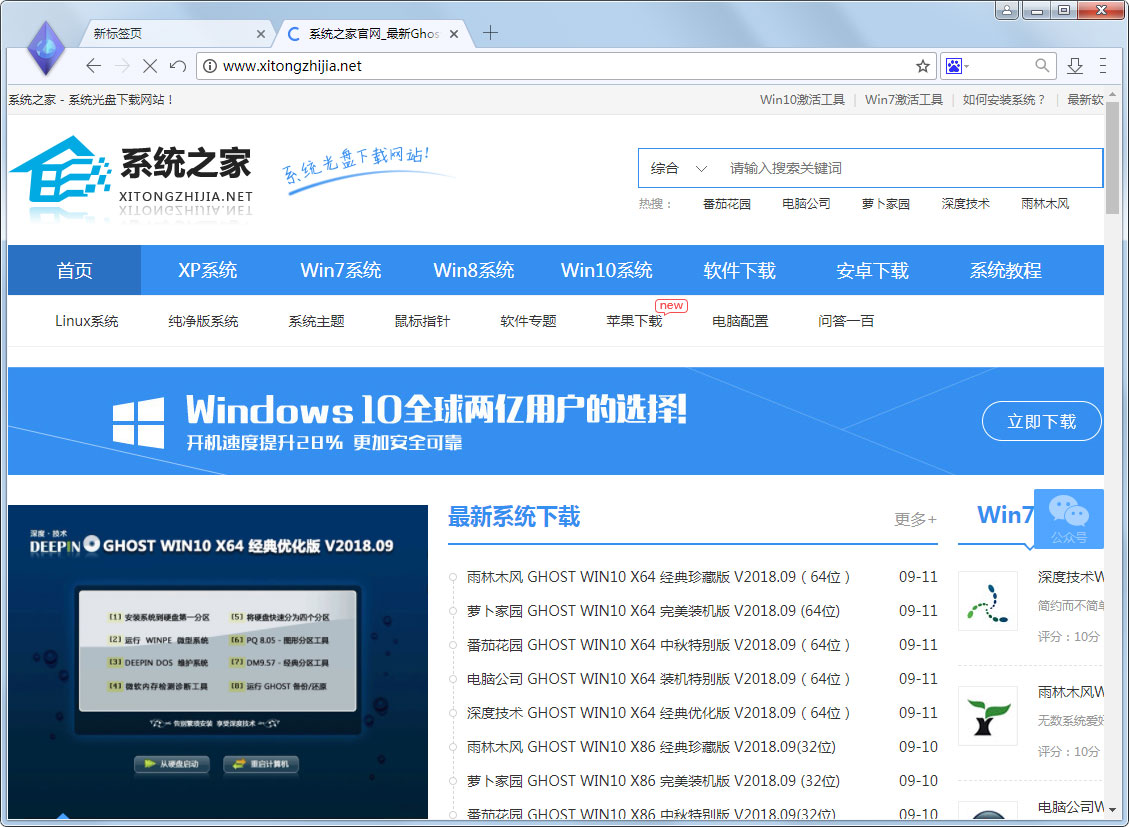Open the 纯净版系统 sub-navigation link

coord(203,321)
